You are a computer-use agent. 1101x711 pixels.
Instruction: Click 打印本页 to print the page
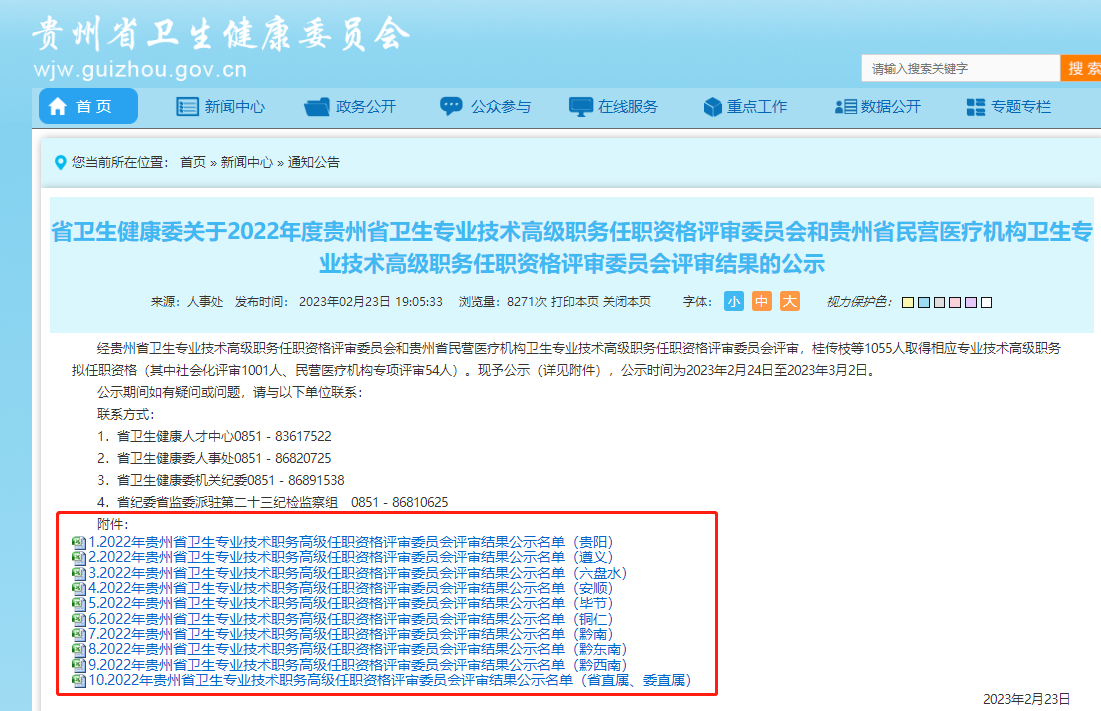coord(574,301)
